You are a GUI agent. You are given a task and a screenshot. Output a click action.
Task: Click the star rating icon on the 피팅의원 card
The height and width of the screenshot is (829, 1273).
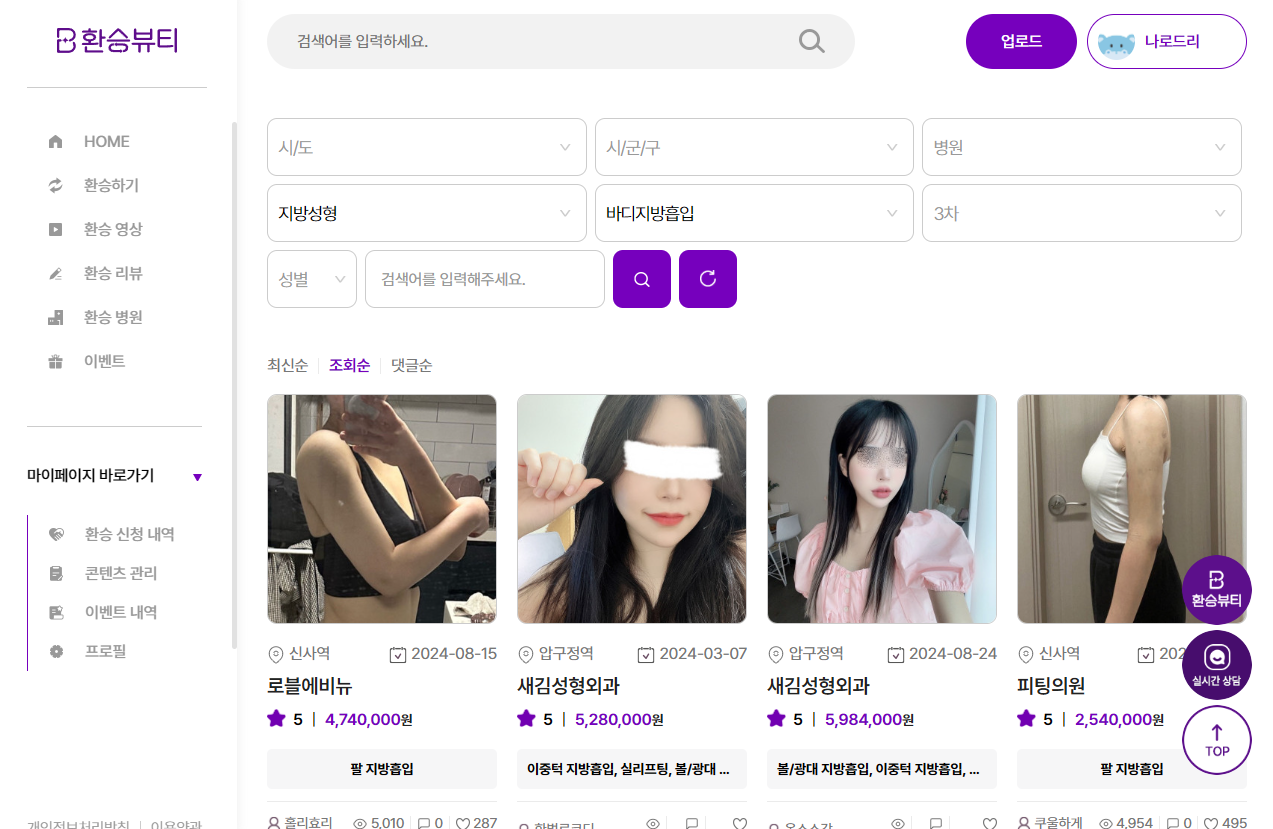pos(1026,718)
